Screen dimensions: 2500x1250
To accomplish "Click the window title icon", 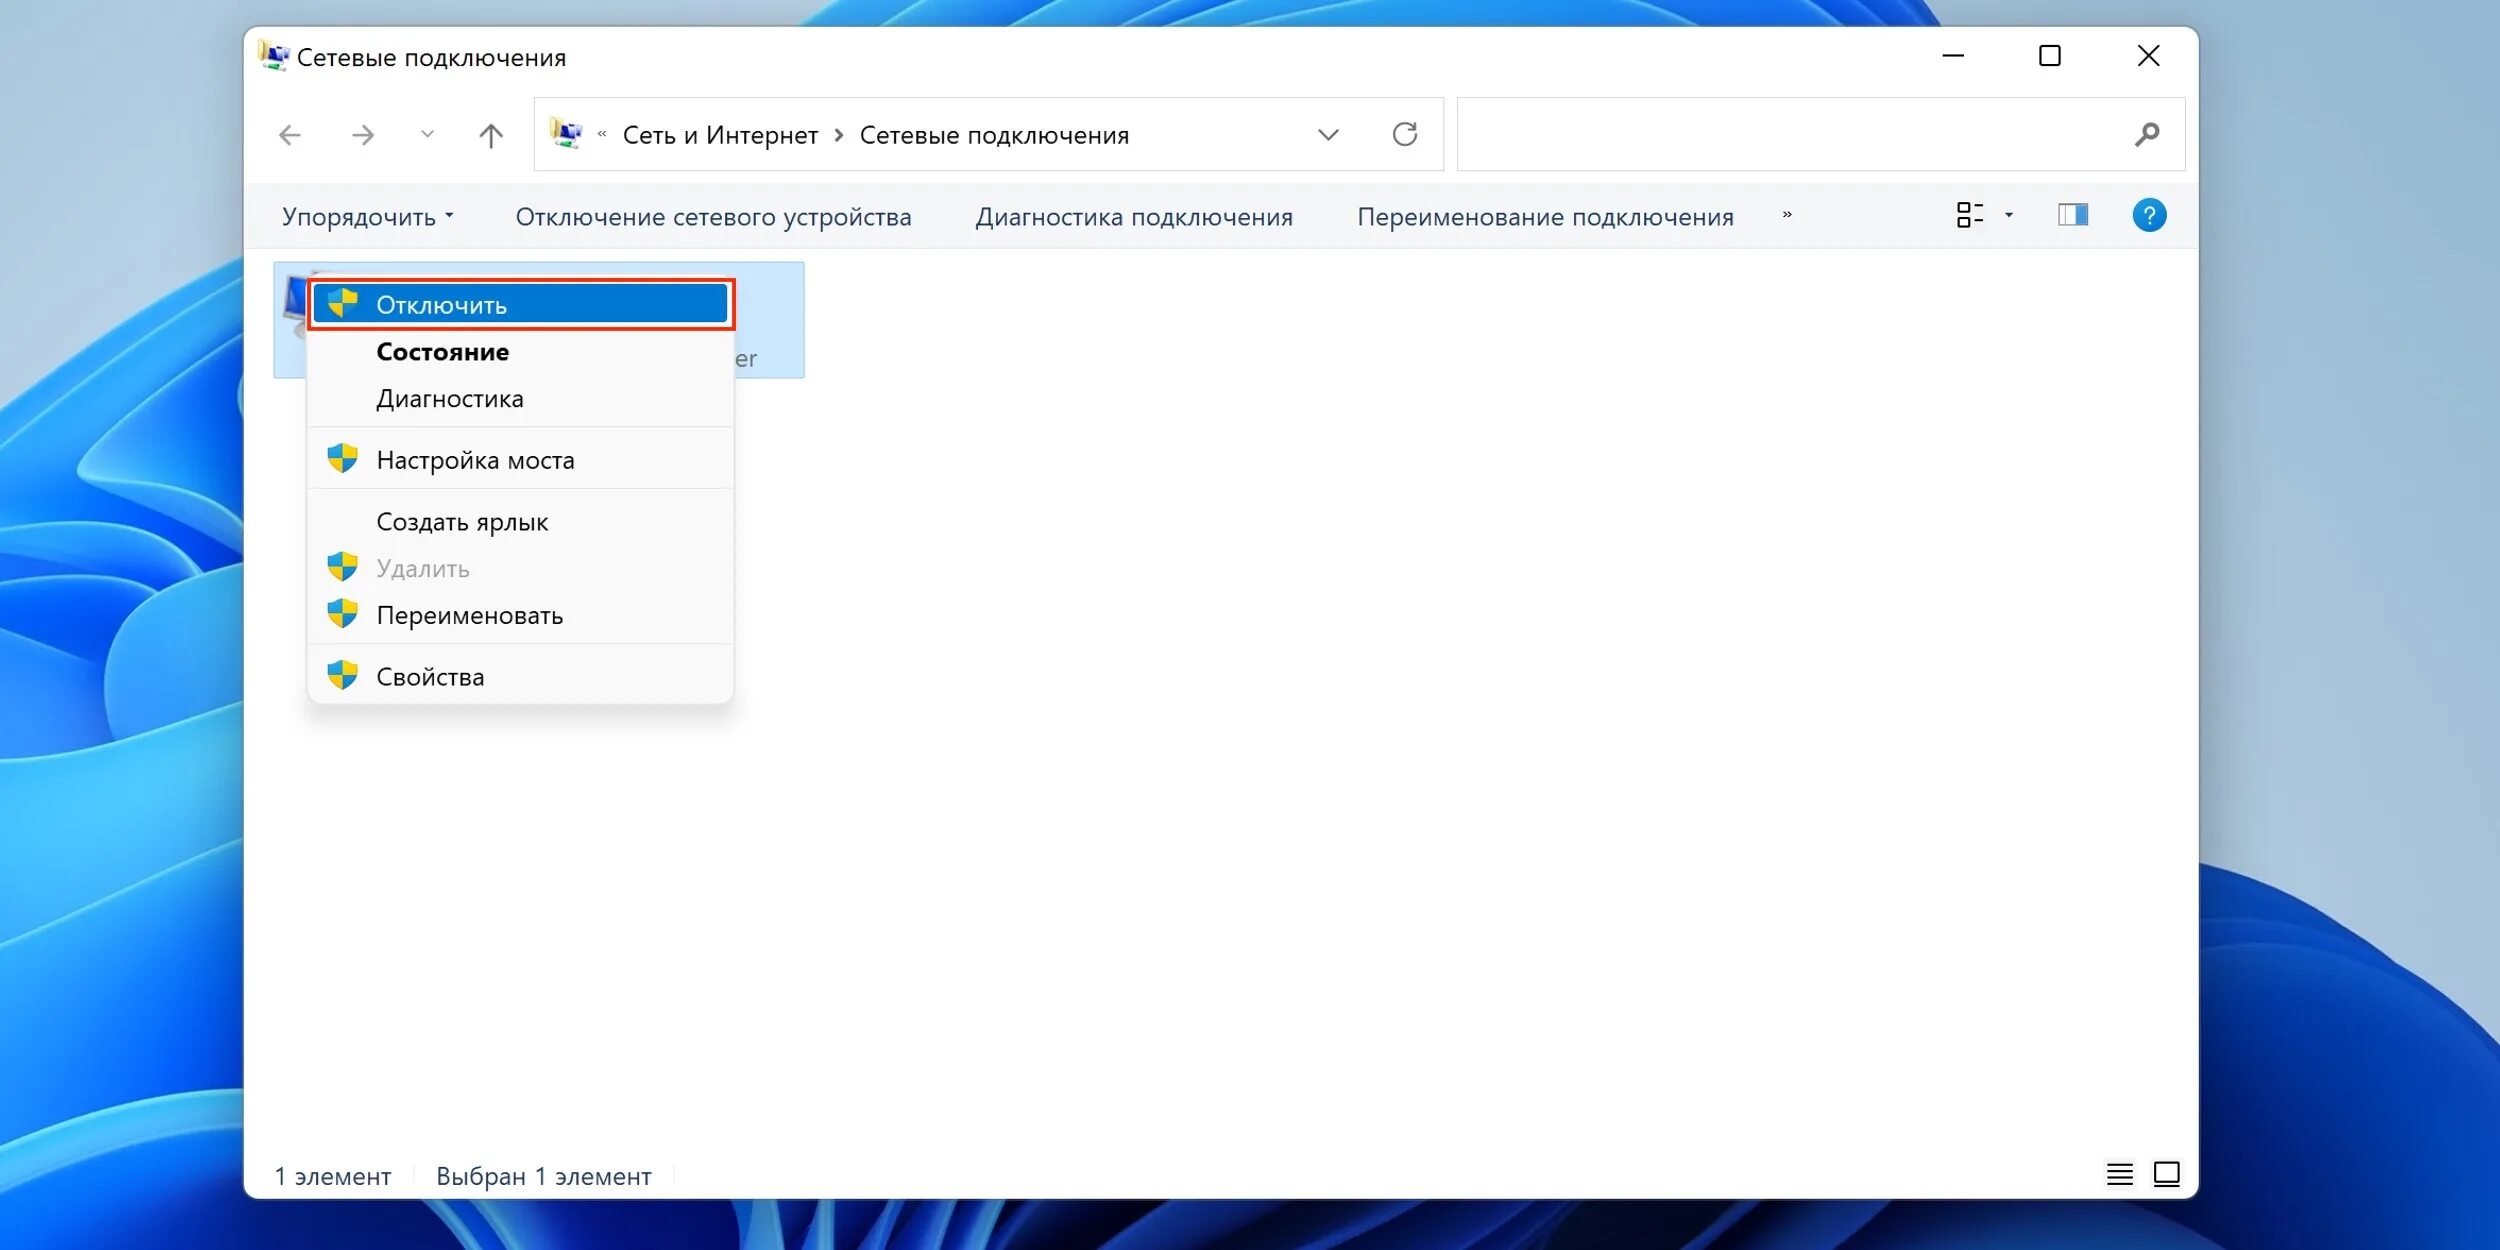I will [274, 56].
